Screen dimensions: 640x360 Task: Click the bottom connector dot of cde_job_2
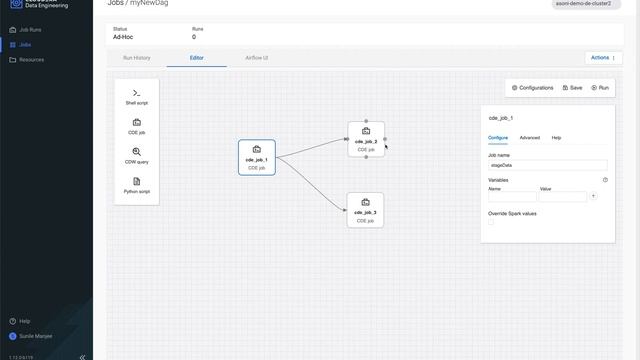coord(366,157)
